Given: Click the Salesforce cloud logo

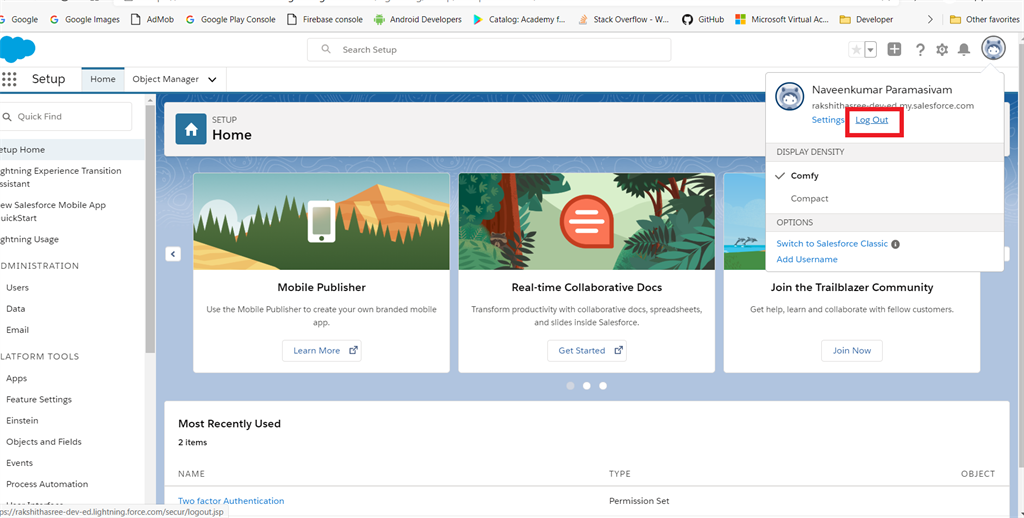Looking at the screenshot, I should click(x=17, y=49).
